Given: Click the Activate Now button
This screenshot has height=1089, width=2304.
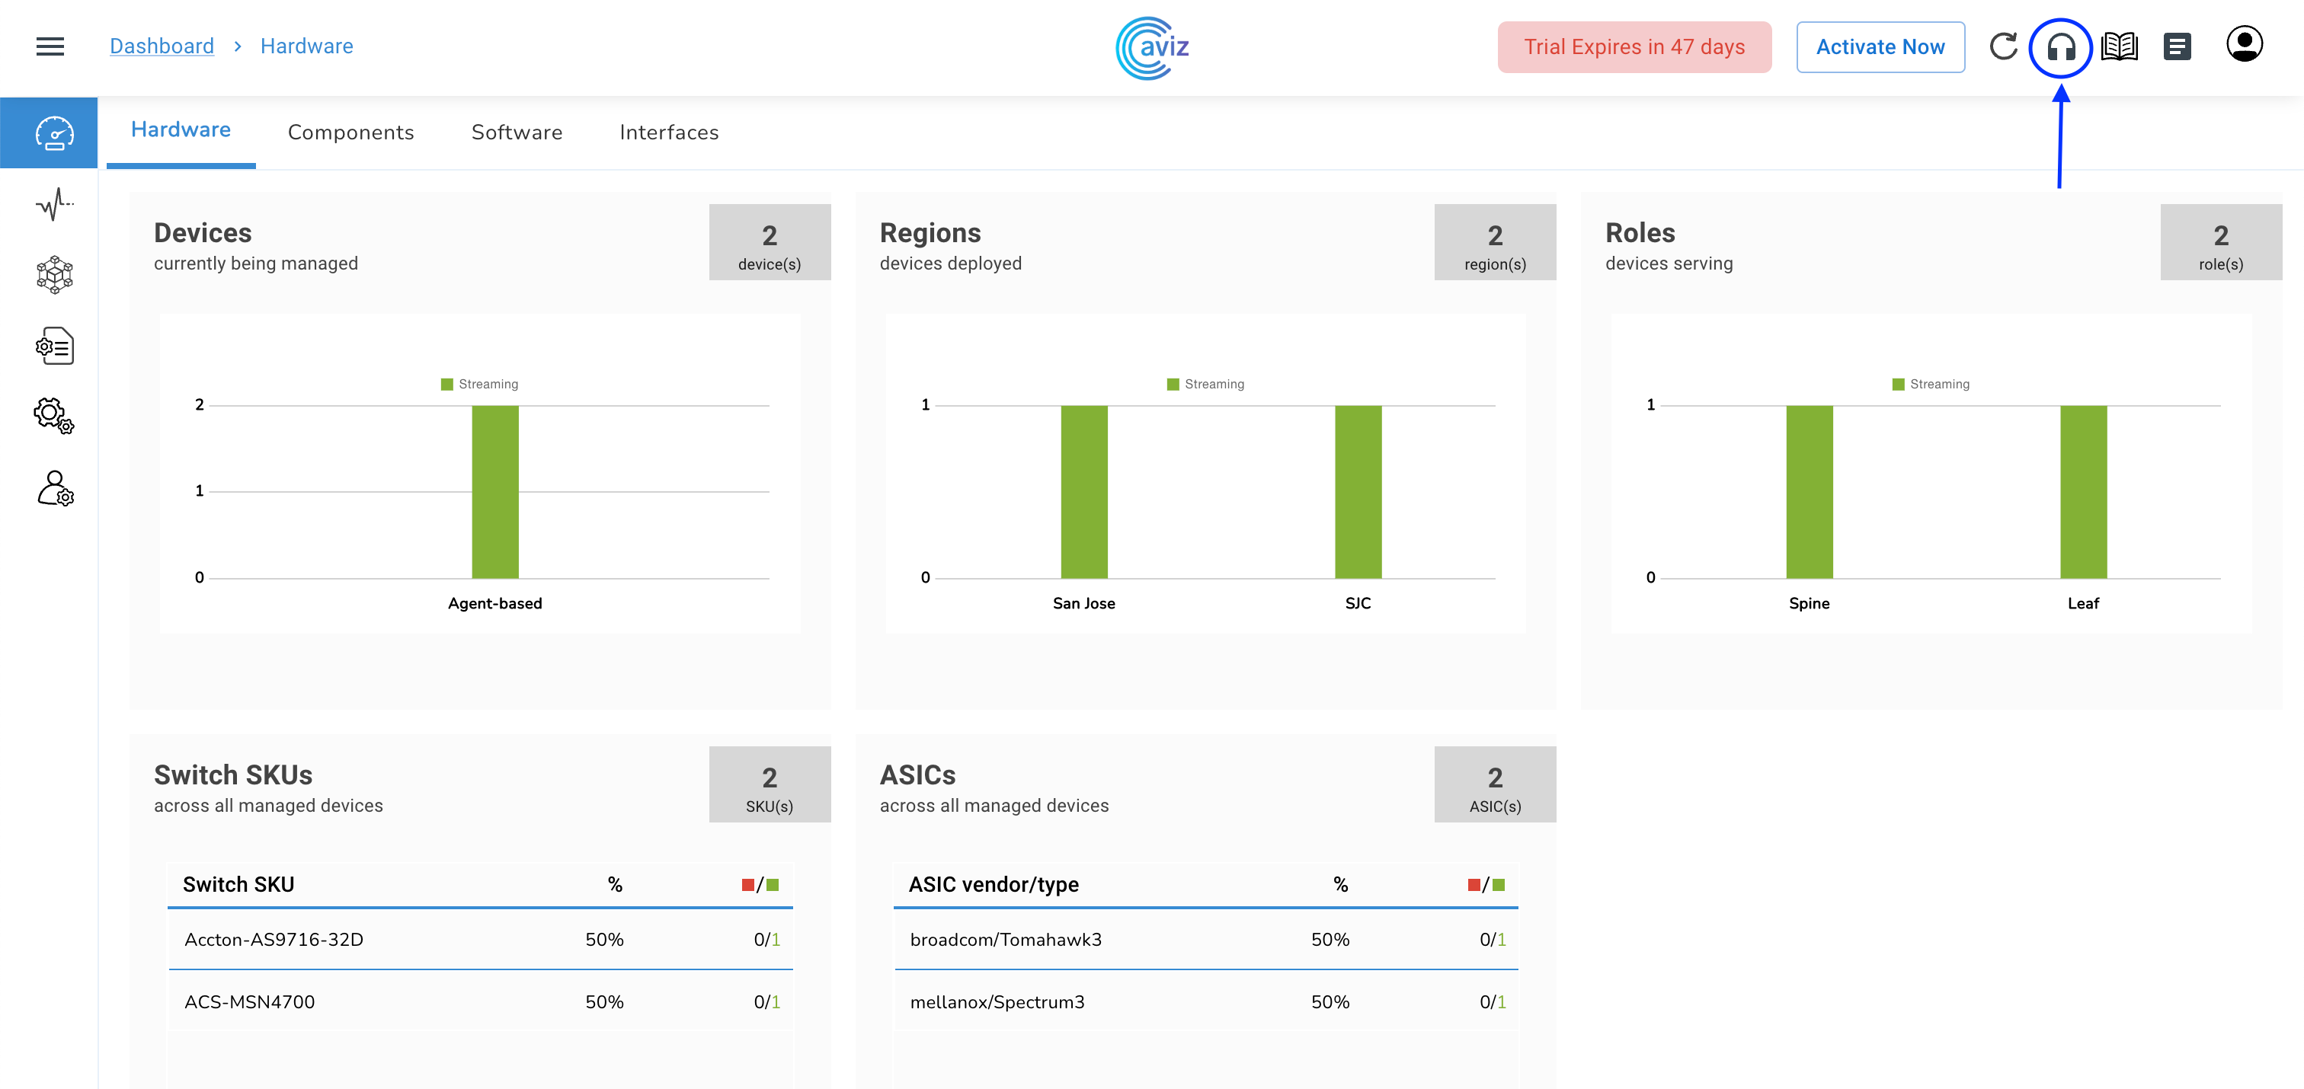Looking at the screenshot, I should click(x=1879, y=47).
